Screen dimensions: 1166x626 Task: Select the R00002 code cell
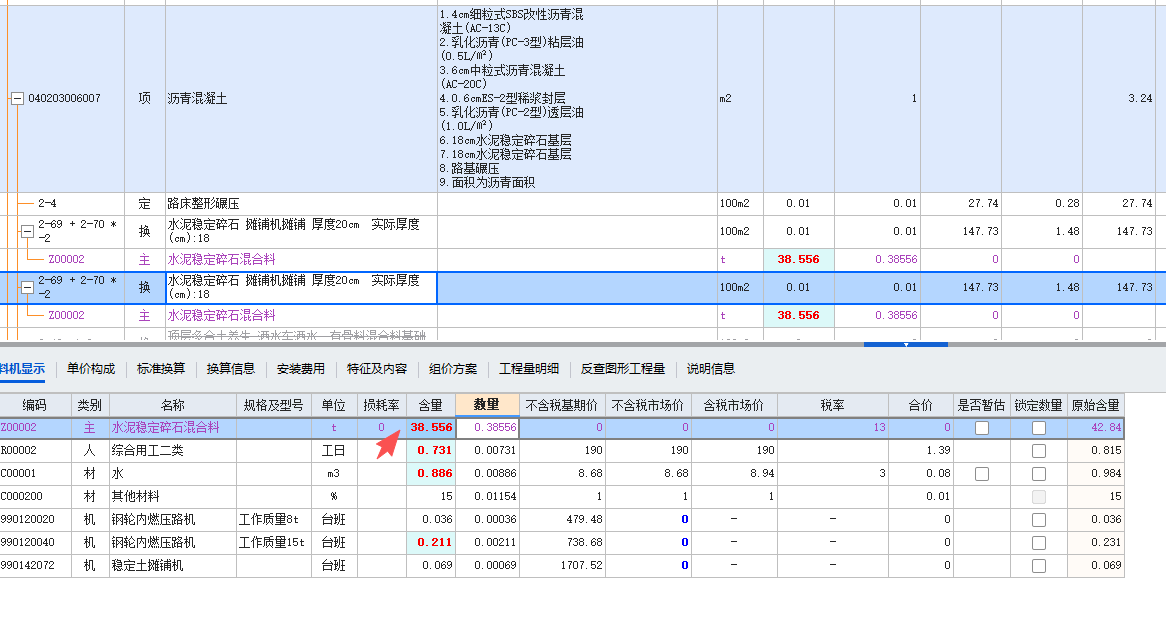35,451
